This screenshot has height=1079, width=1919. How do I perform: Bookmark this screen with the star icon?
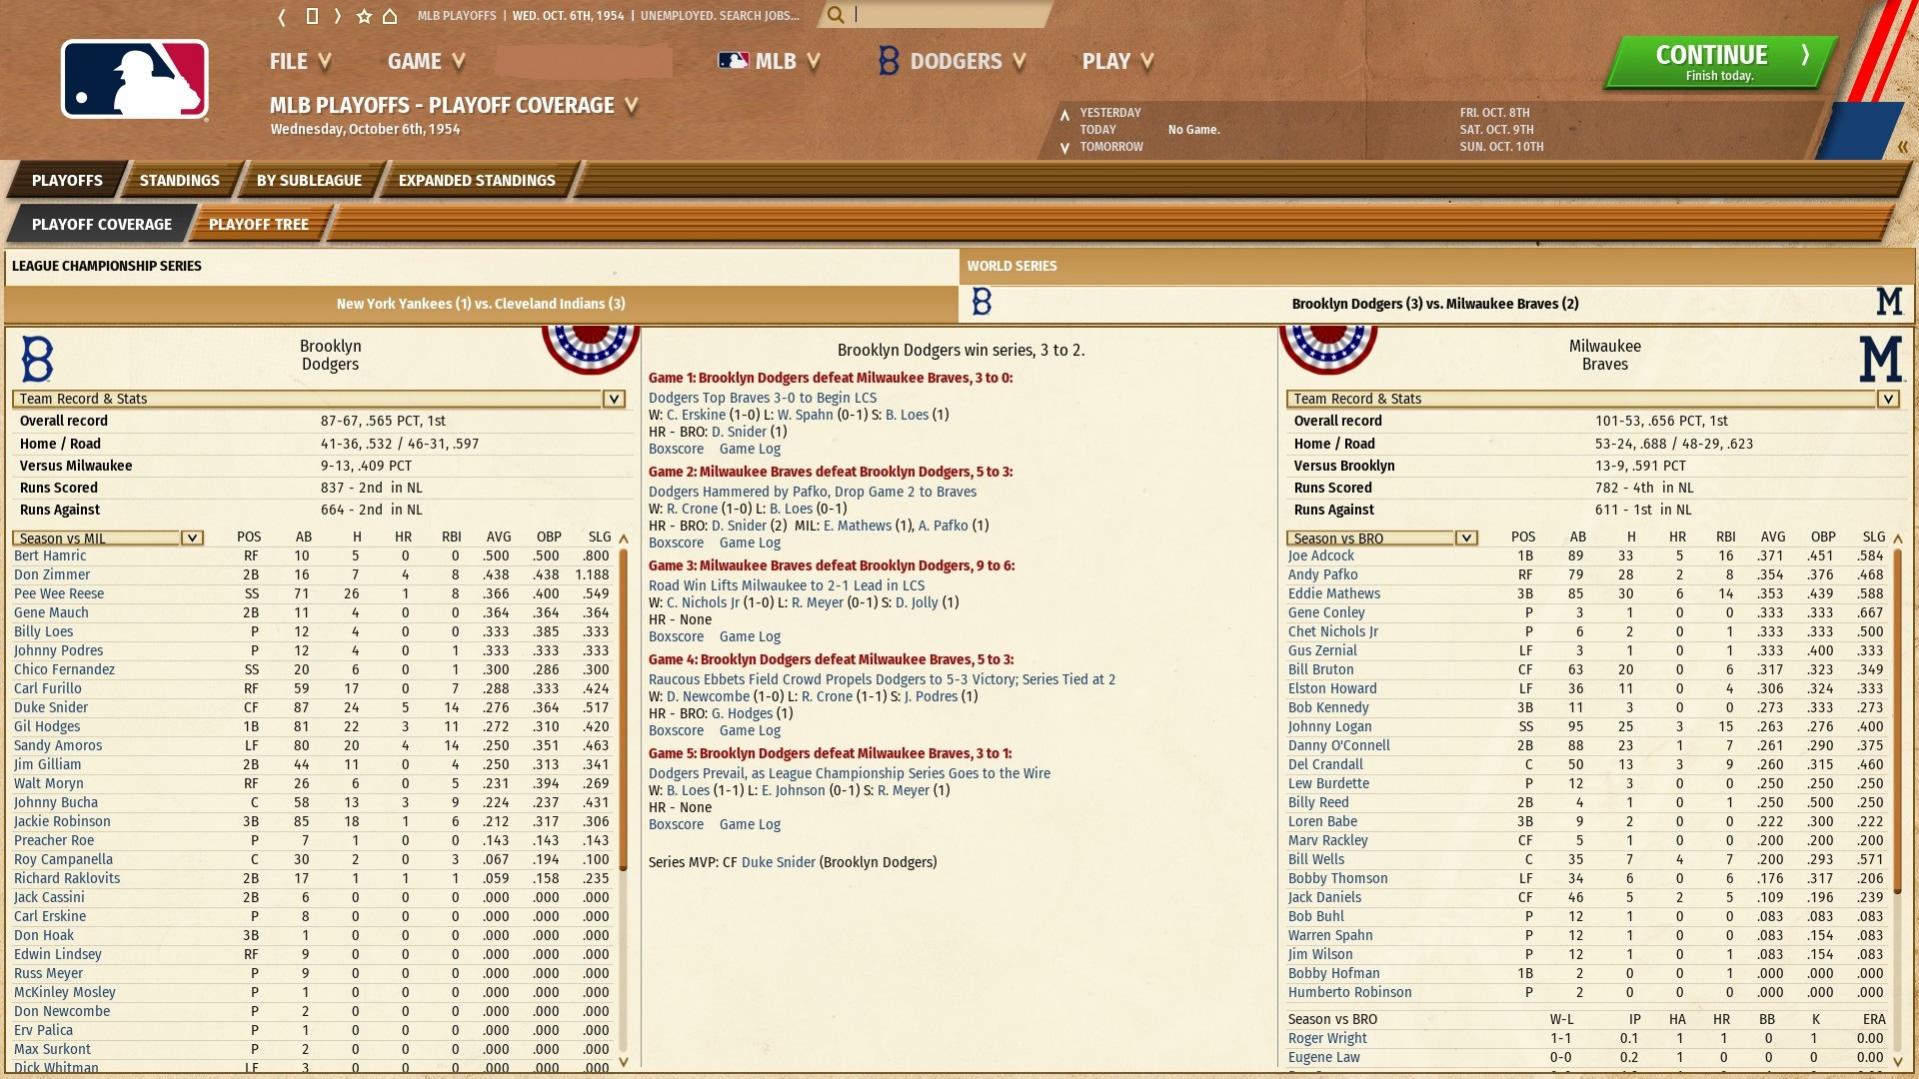[x=364, y=16]
